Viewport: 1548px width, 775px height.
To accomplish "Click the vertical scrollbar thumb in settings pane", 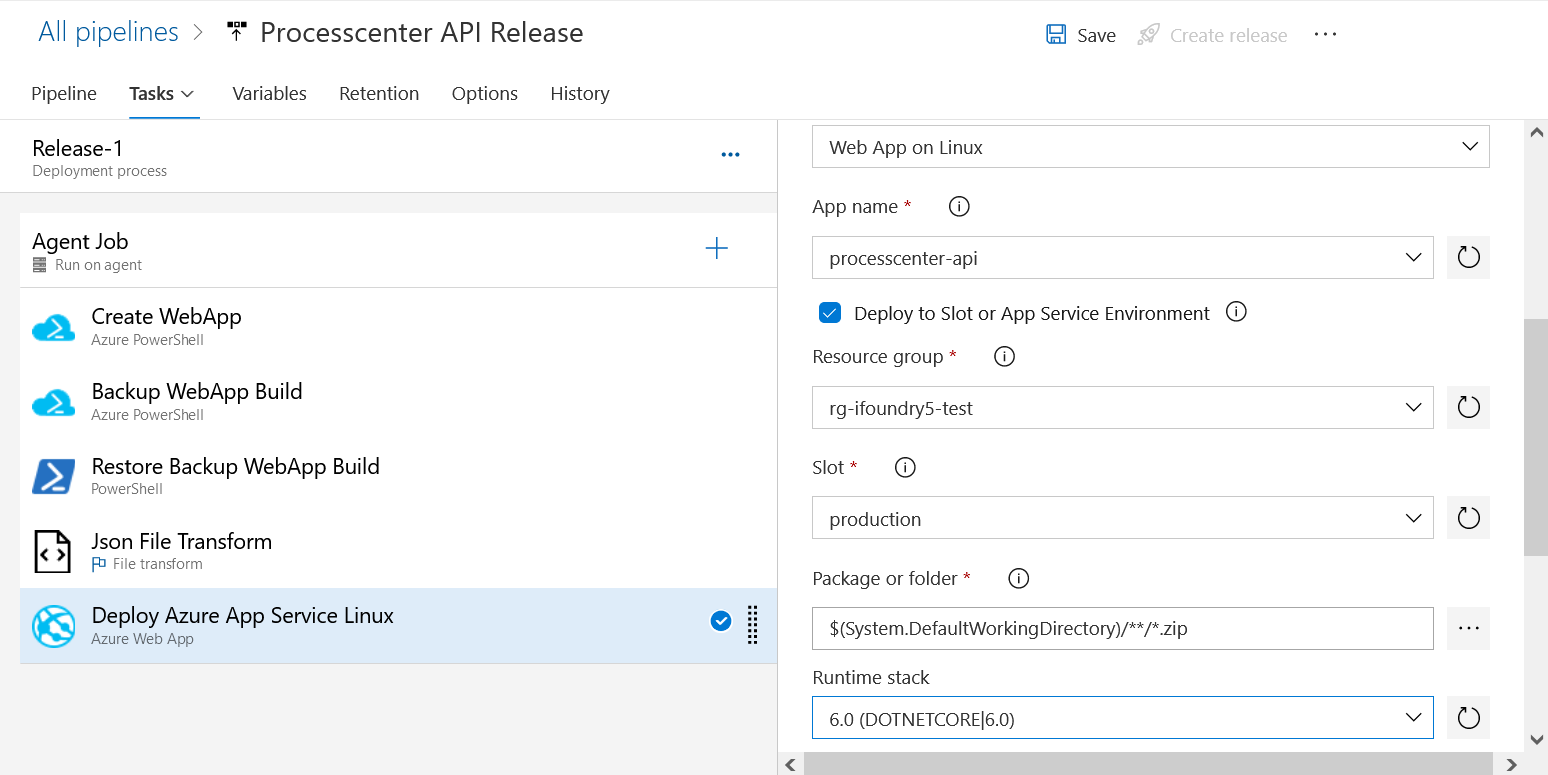I will (1536, 437).
